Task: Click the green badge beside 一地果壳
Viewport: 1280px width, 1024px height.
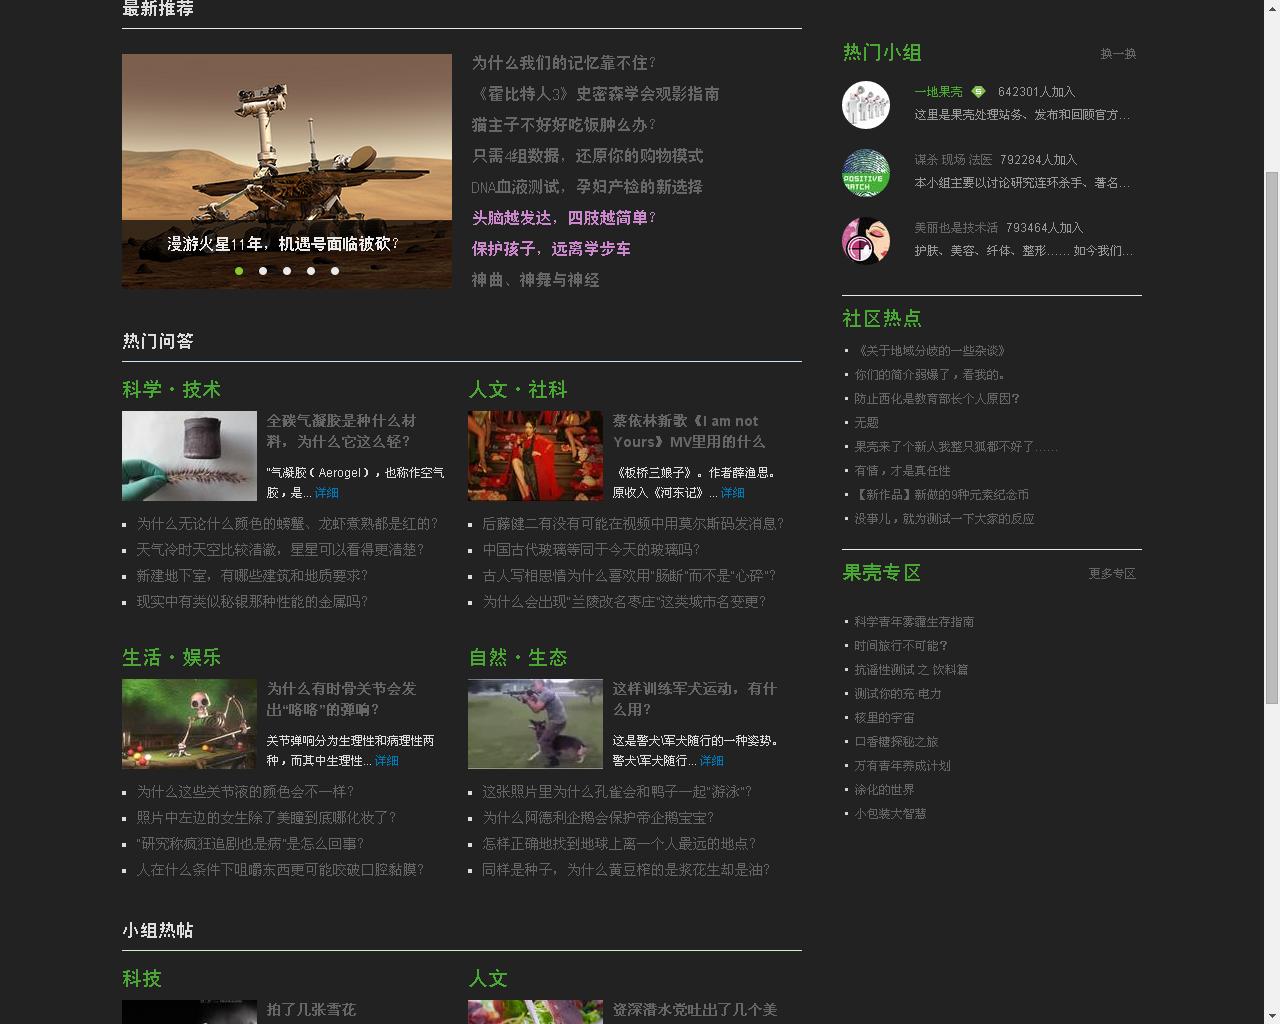Action: (978, 92)
